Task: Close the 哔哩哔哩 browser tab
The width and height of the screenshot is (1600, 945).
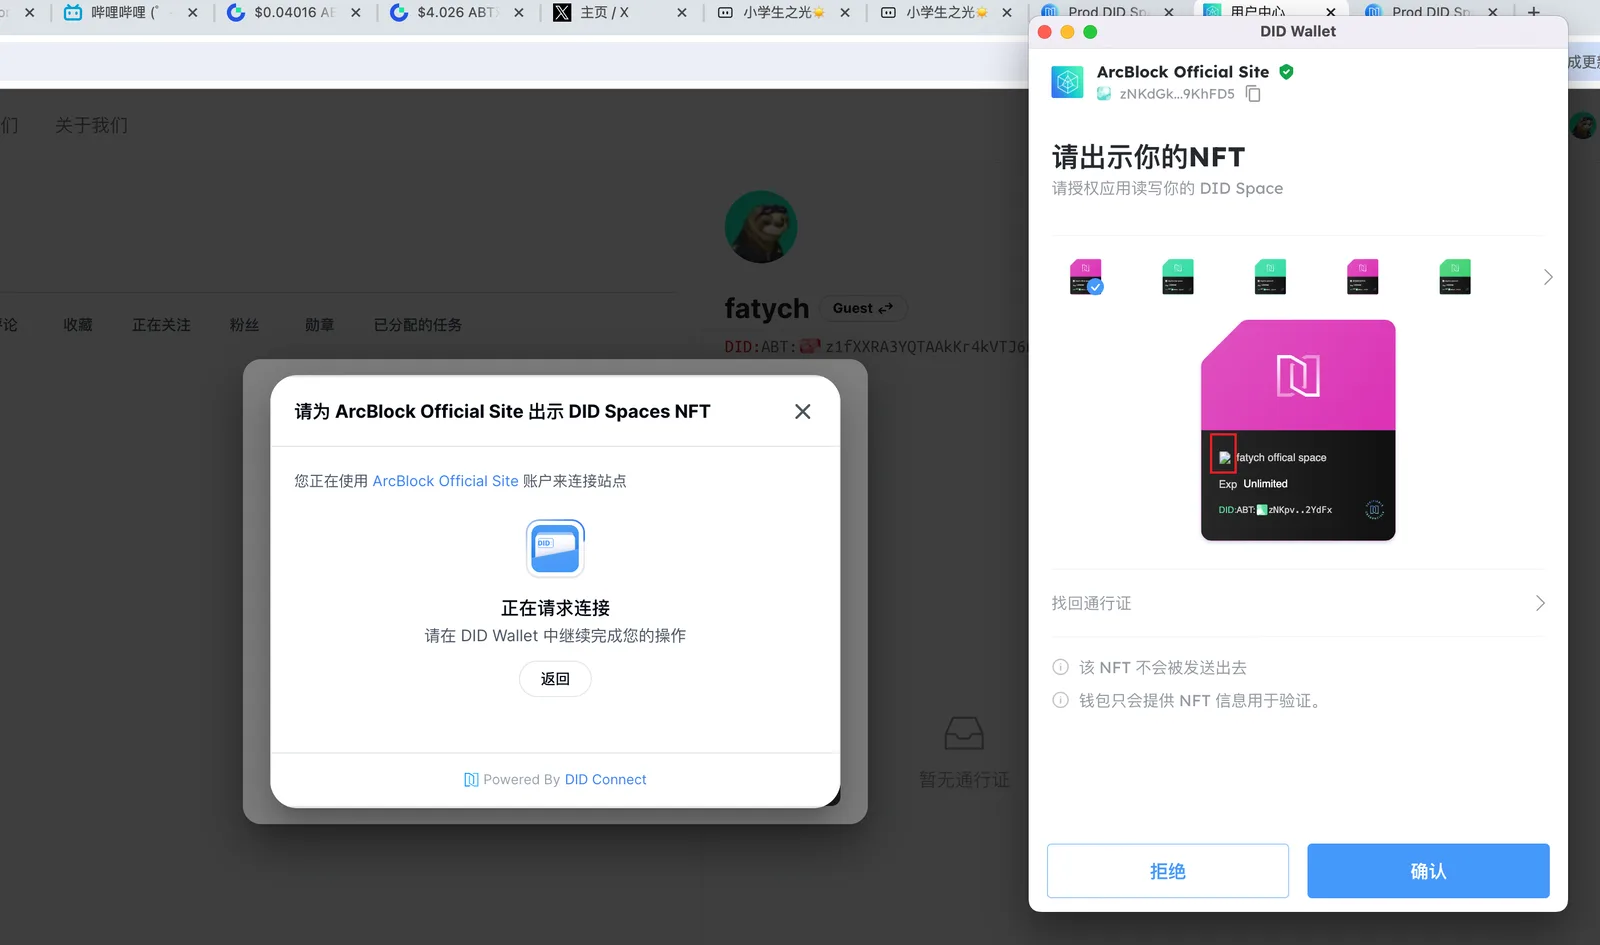Action: coord(193,13)
